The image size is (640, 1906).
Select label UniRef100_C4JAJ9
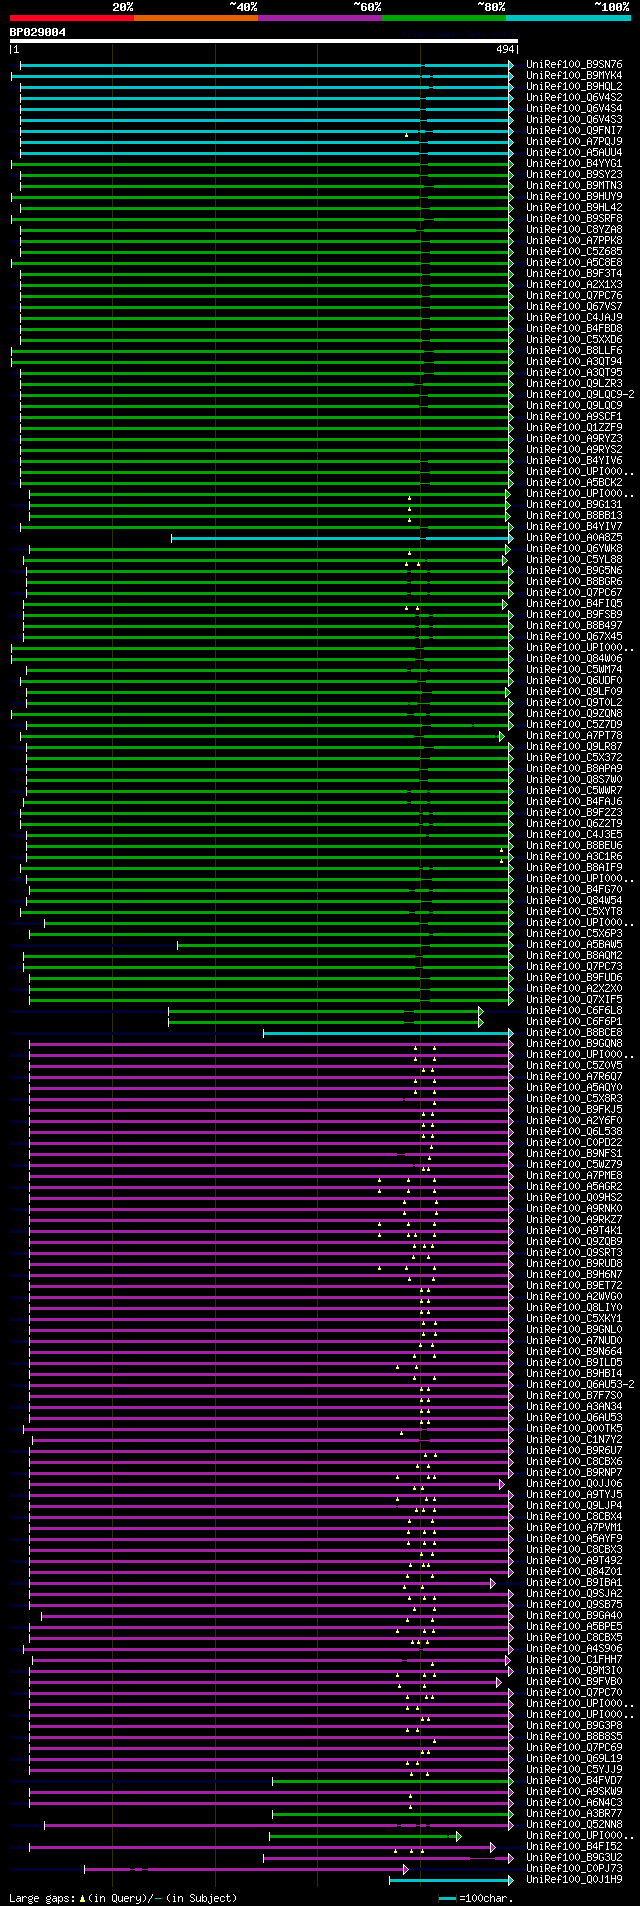574,318
